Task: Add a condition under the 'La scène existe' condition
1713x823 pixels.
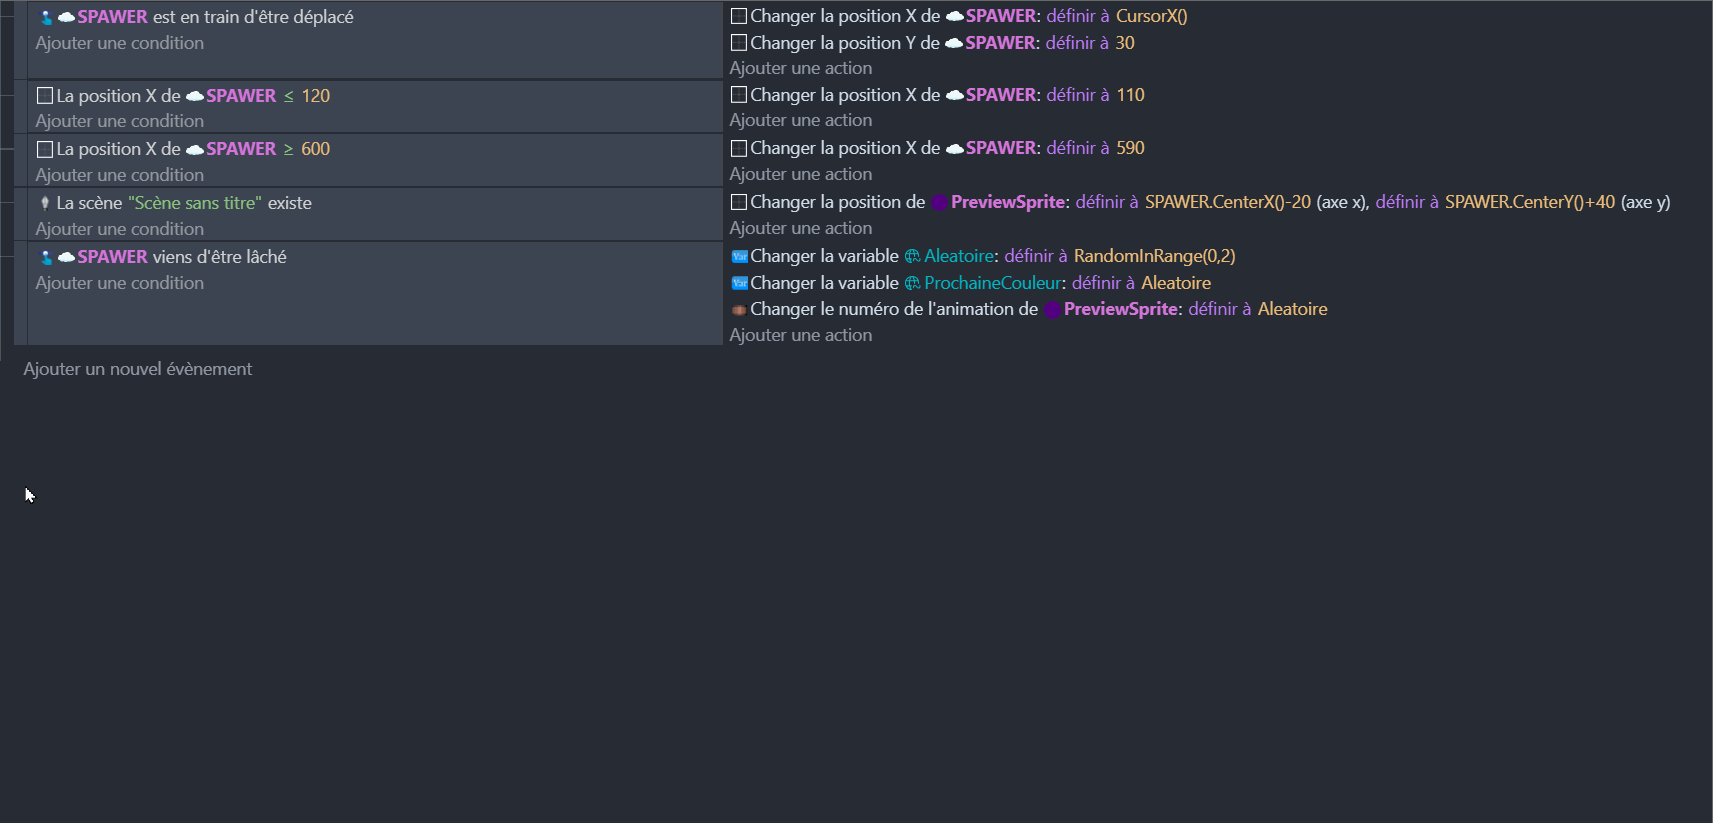Action: (x=120, y=229)
